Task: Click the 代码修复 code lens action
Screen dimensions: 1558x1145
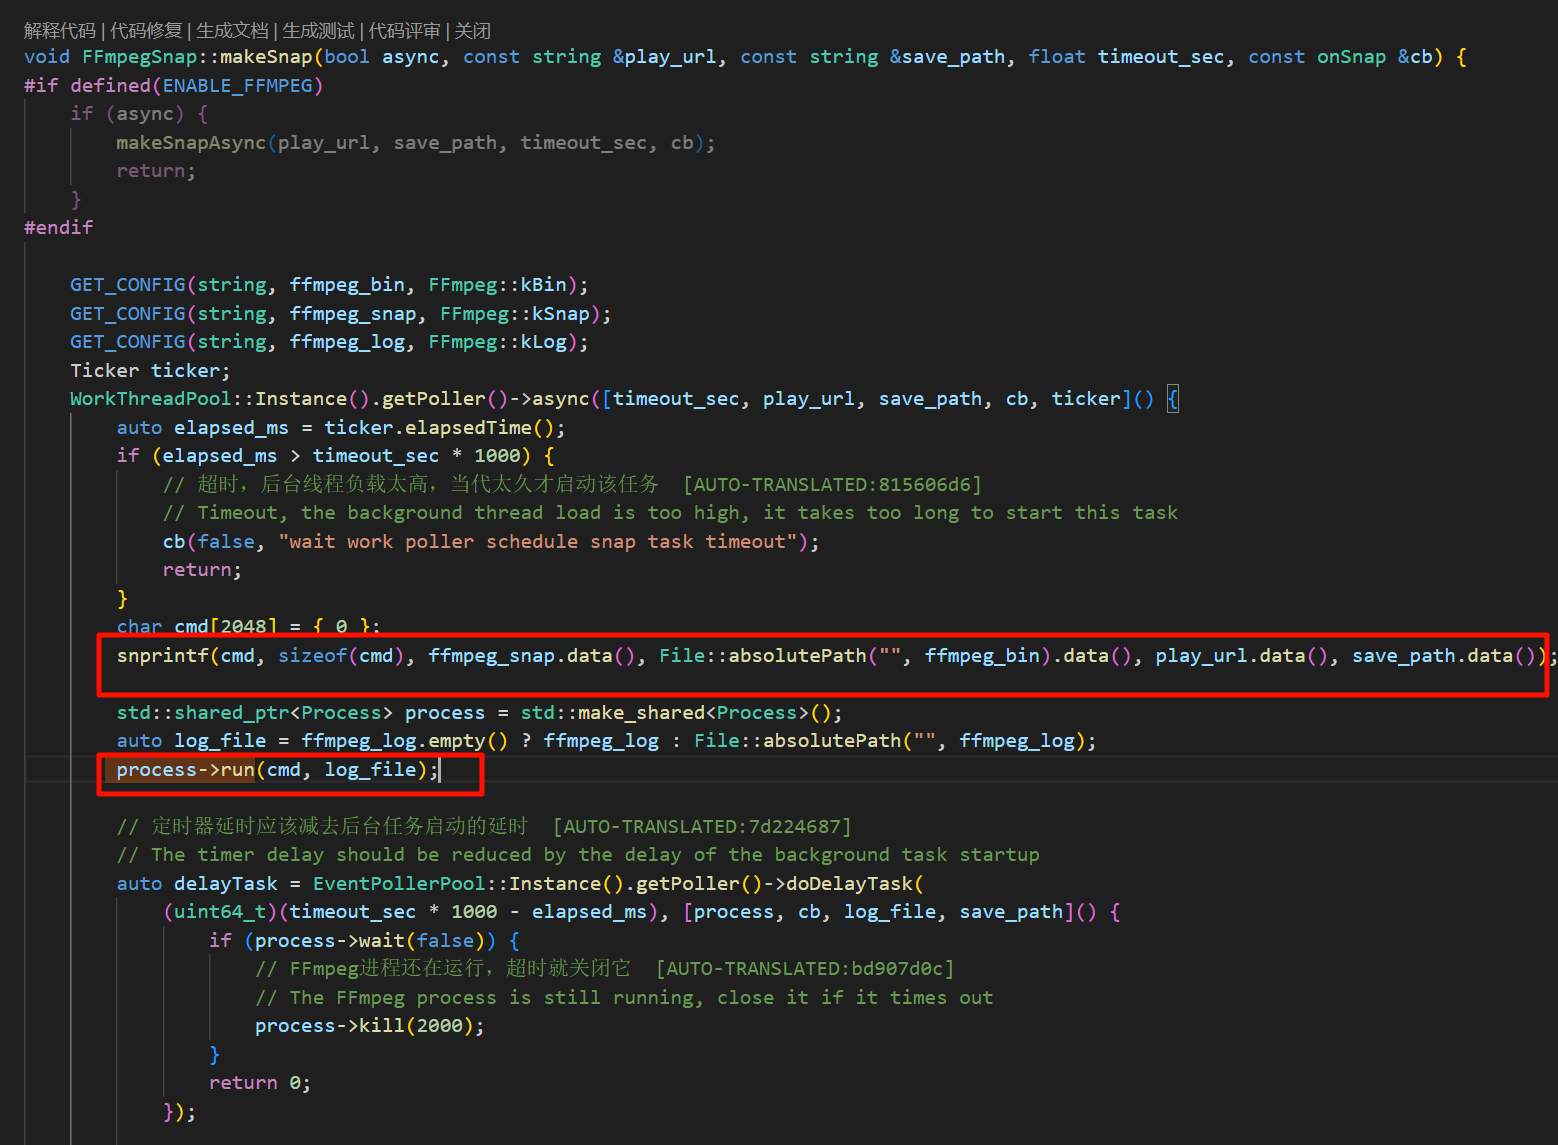Action: [146, 31]
